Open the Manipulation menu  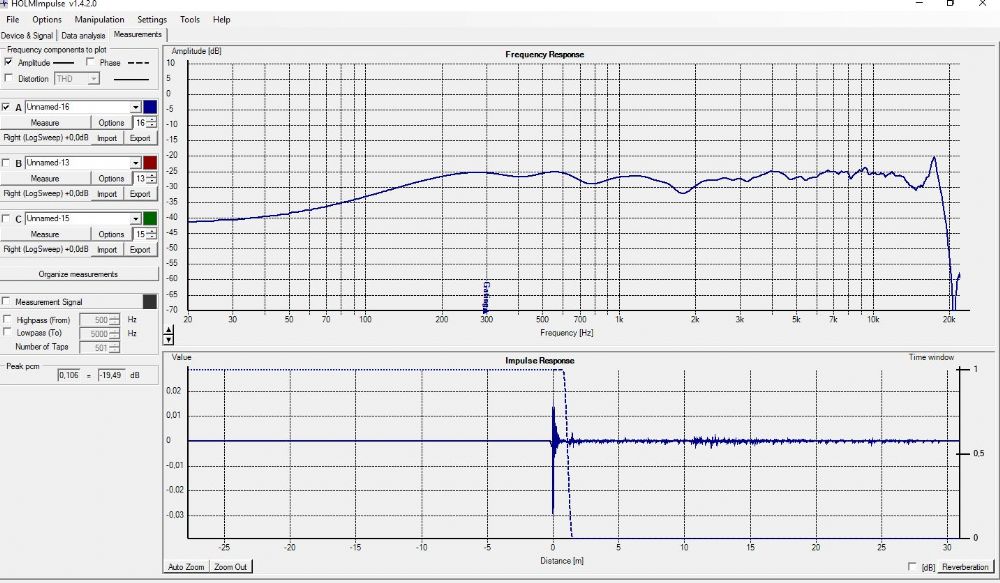[x=100, y=20]
